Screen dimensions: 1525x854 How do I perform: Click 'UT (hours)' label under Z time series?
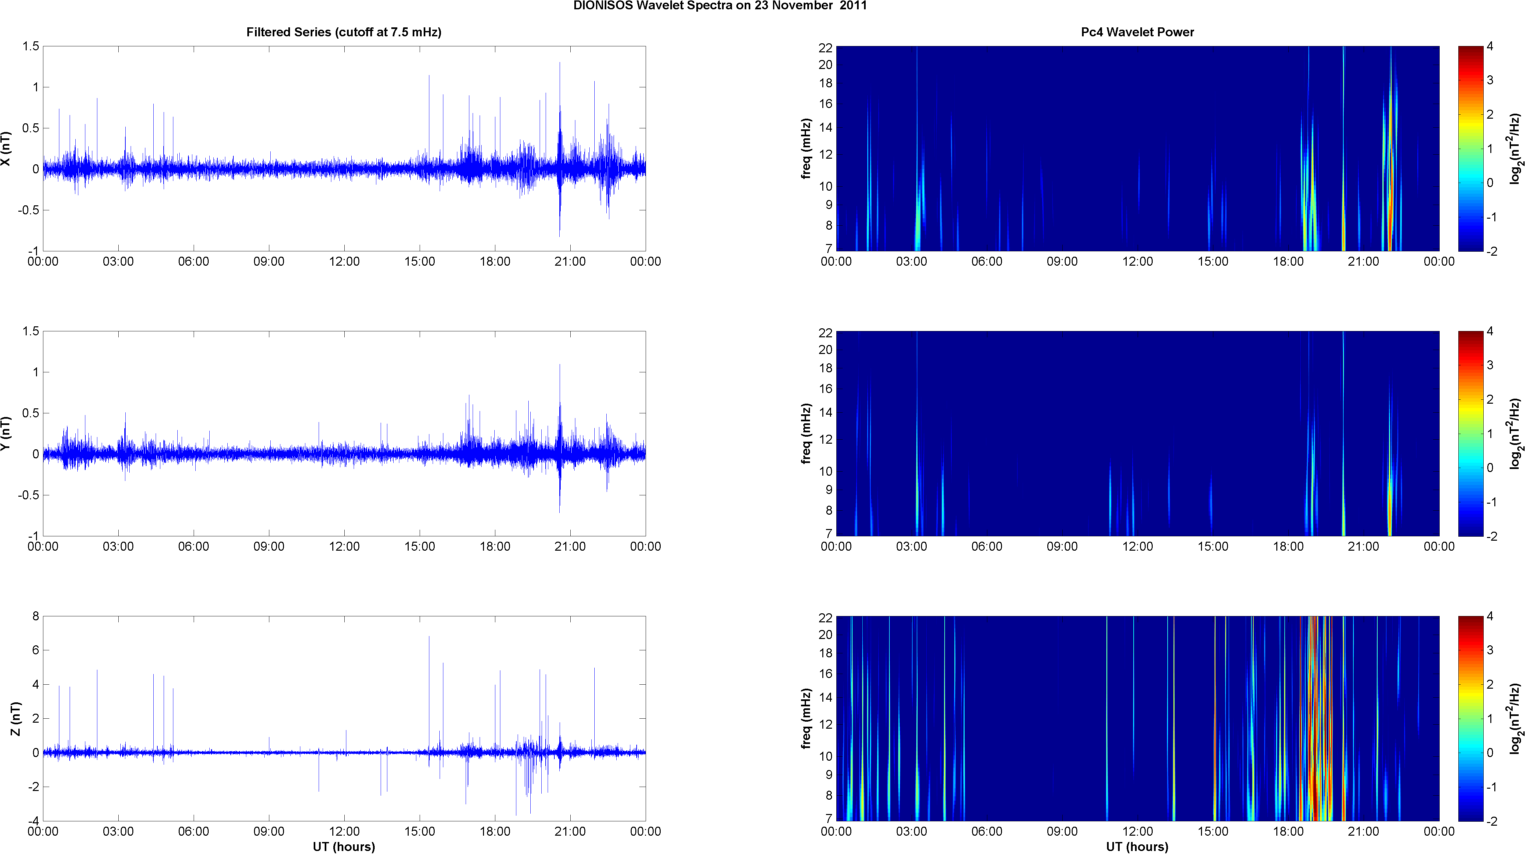point(344,847)
